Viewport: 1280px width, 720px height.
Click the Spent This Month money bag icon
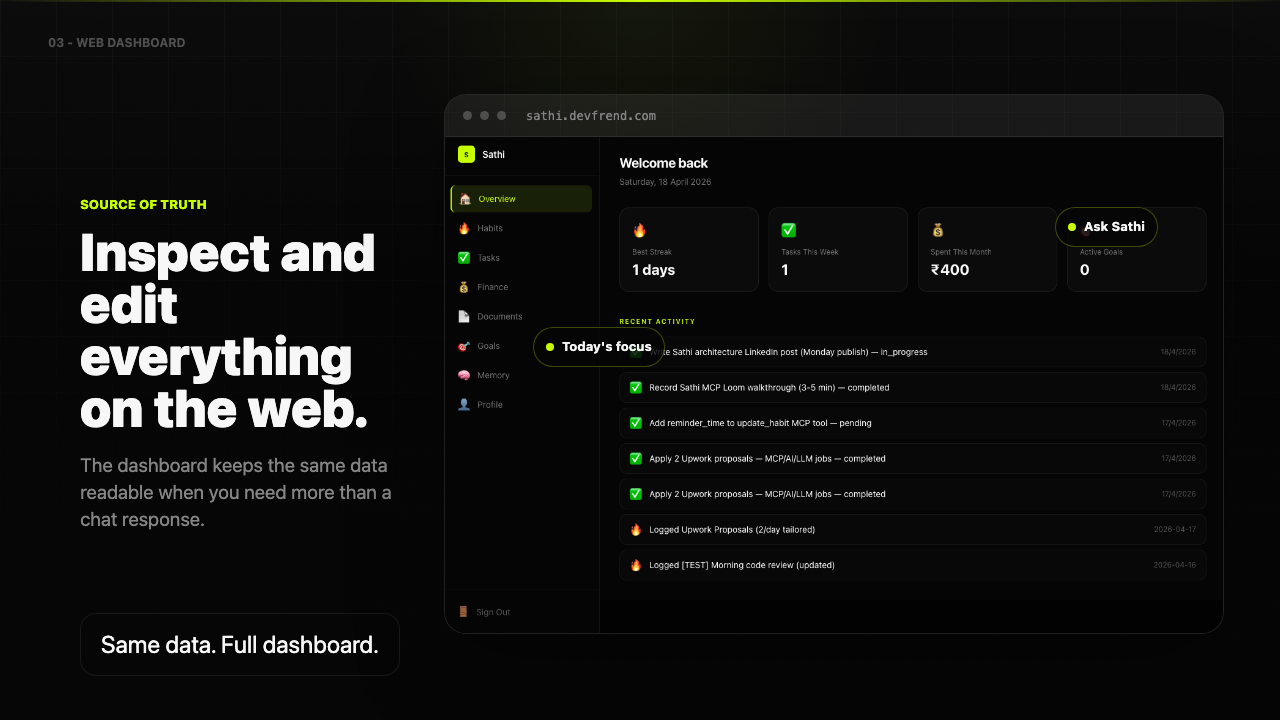(938, 230)
